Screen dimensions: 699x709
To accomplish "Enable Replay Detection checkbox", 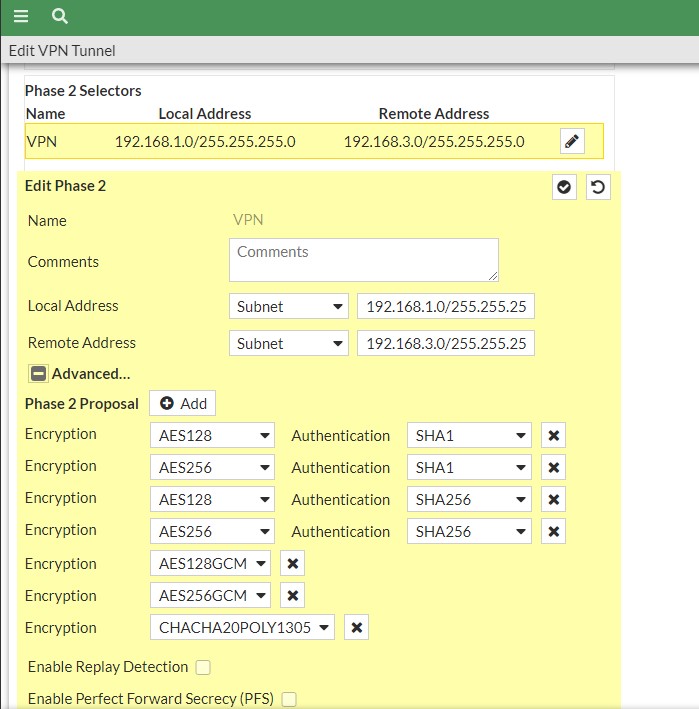I will coord(203,667).
